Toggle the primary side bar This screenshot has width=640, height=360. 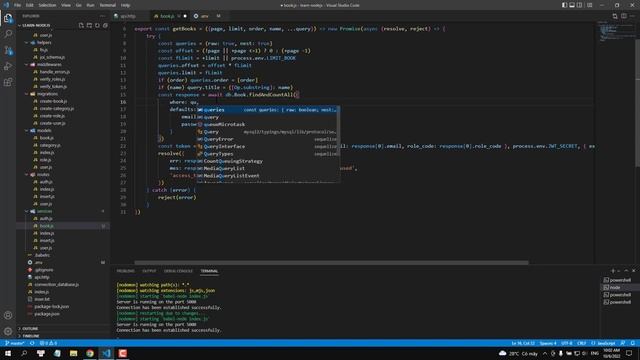(x=564, y=5)
